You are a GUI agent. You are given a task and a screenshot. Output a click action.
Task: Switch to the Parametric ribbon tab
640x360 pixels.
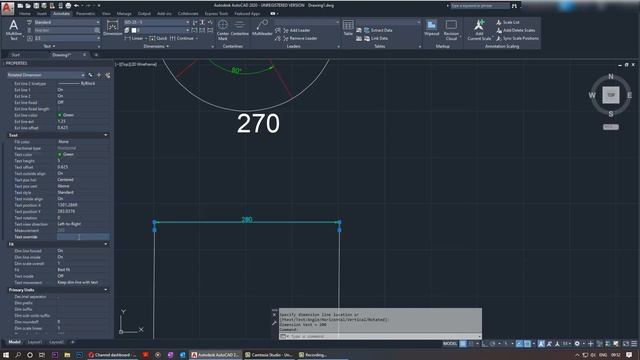point(85,13)
